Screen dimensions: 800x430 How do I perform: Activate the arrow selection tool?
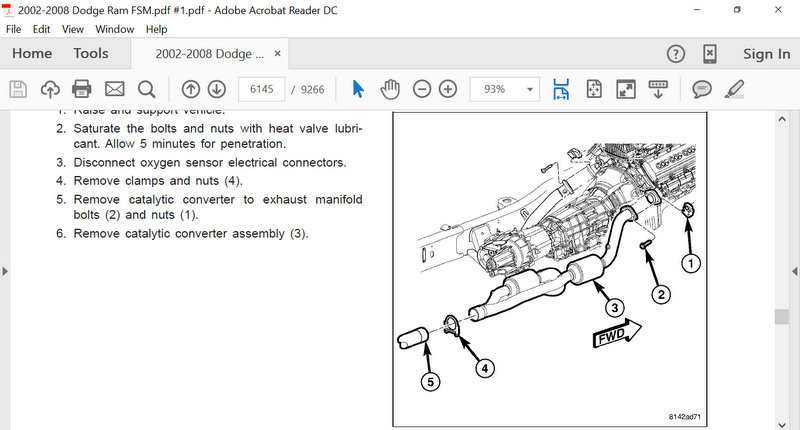click(359, 89)
